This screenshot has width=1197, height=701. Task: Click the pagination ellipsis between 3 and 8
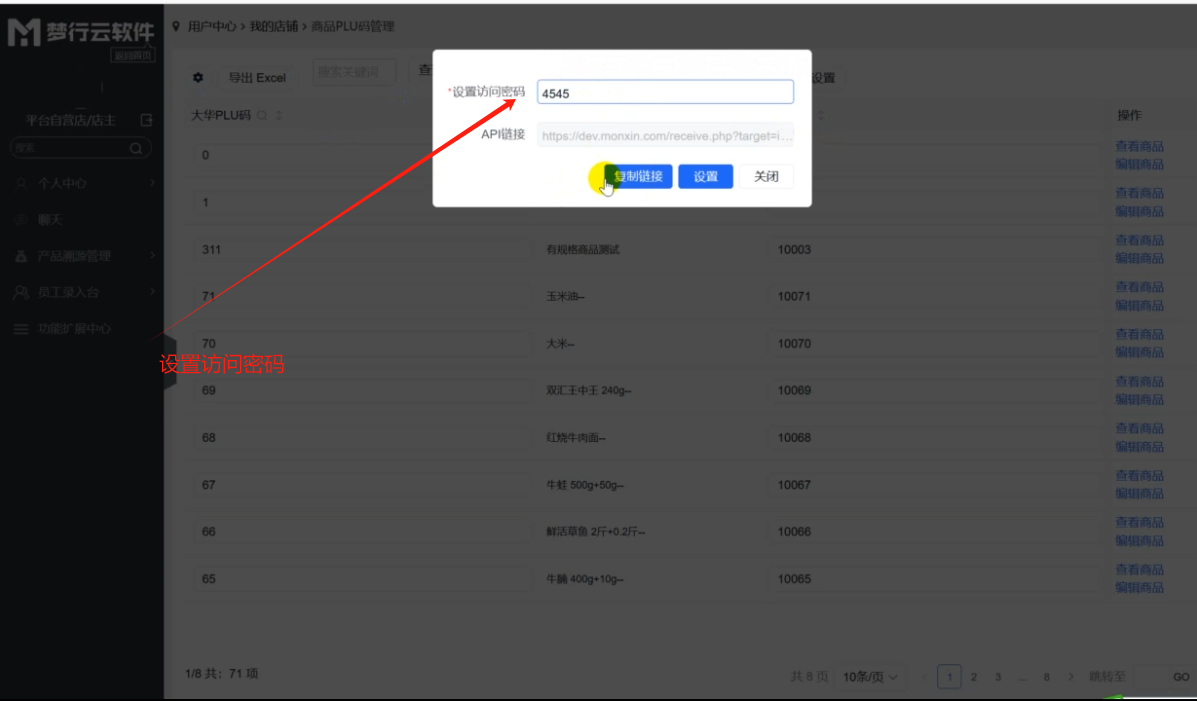click(1022, 677)
